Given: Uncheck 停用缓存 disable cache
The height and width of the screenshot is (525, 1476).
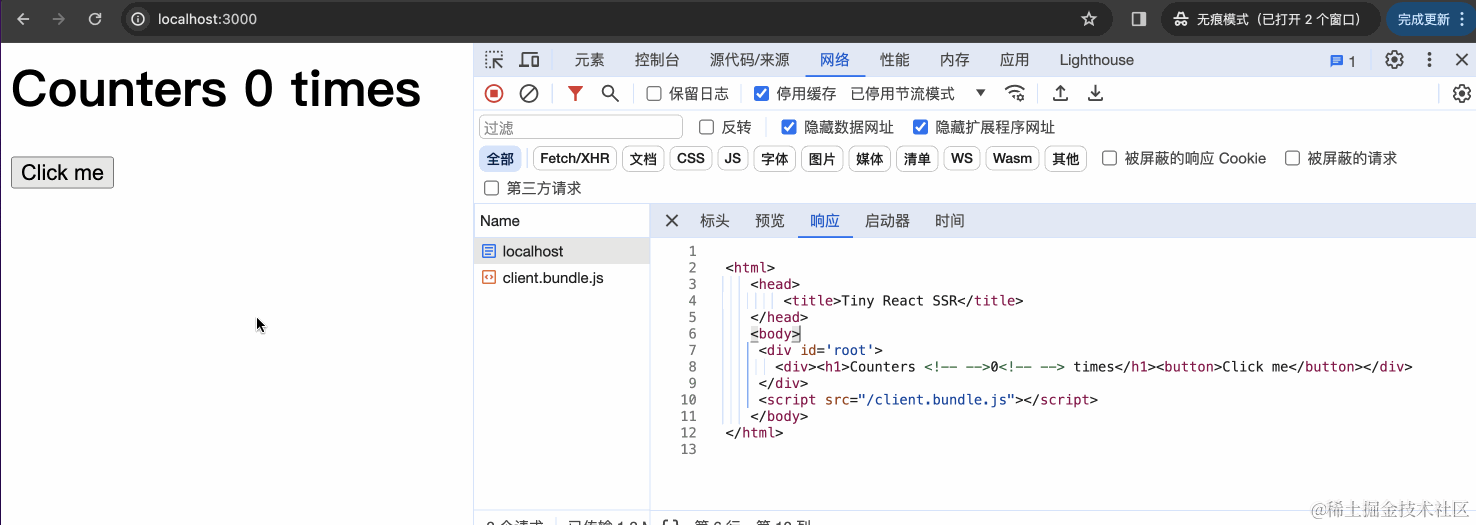Looking at the screenshot, I should (762, 94).
